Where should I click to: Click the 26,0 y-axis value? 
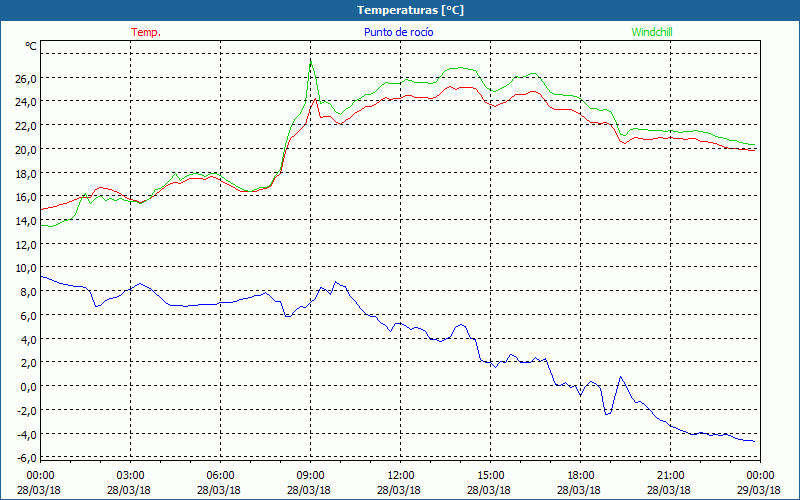point(25,79)
